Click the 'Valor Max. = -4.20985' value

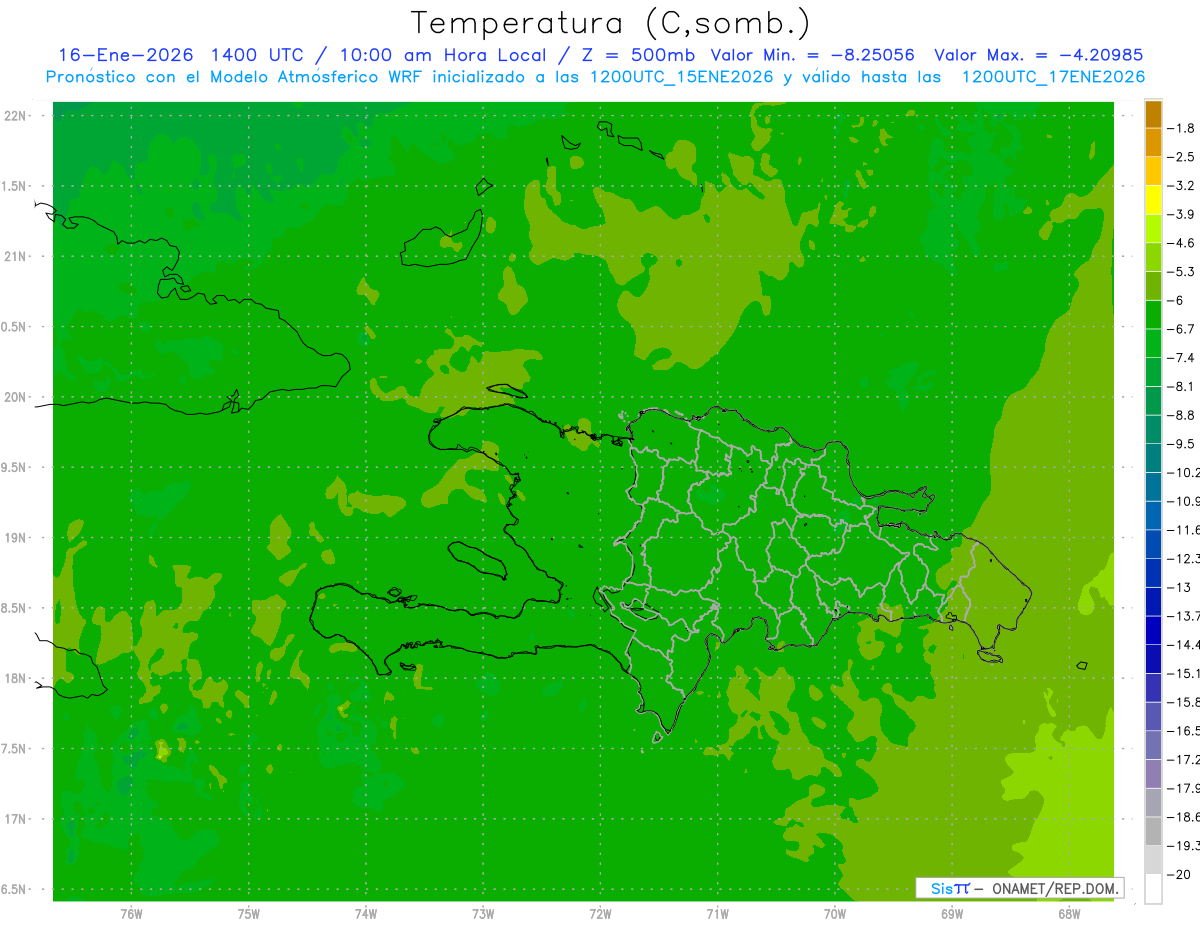(1038, 55)
